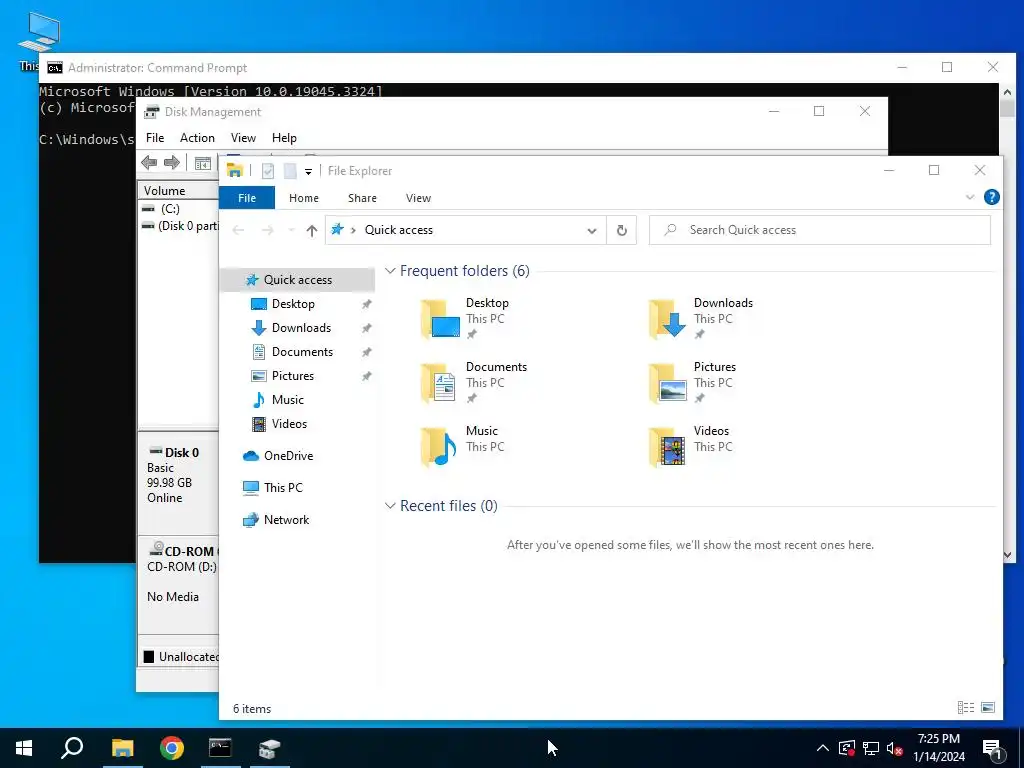Open the File menu in Disk Management
This screenshot has width=1024, height=768.
click(155, 138)
